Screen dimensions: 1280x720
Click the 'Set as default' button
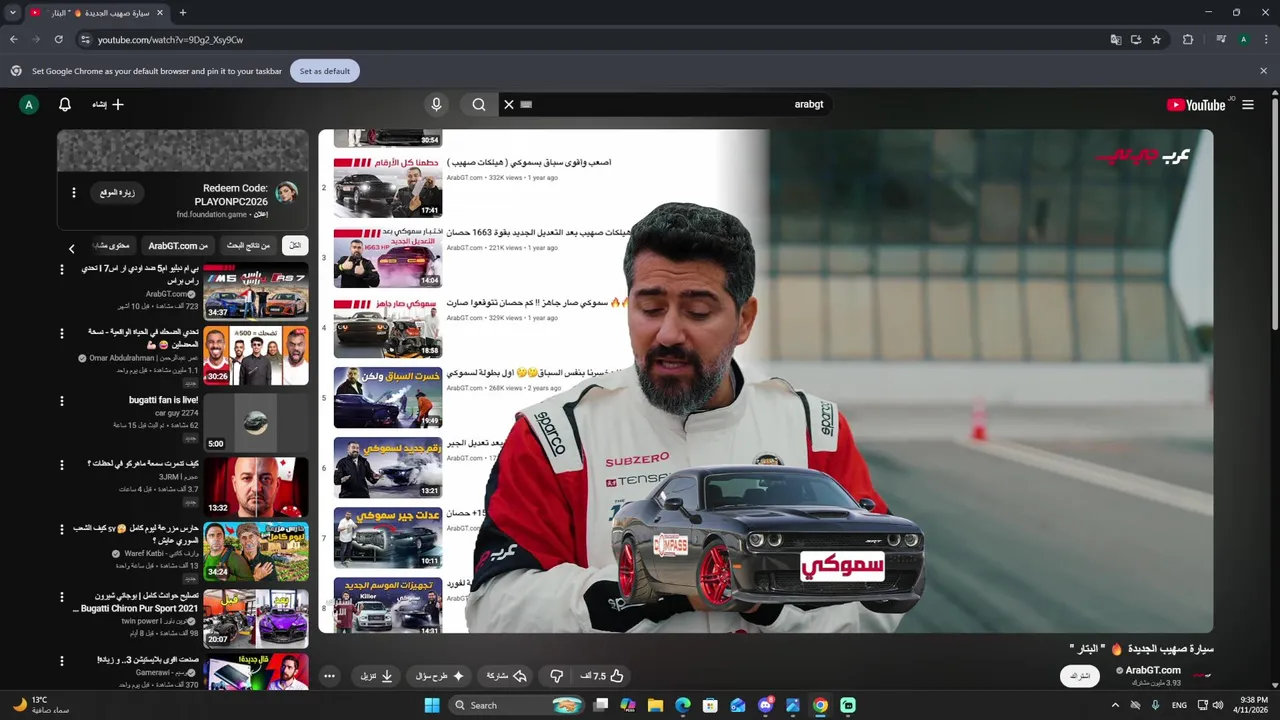[325, 71]
